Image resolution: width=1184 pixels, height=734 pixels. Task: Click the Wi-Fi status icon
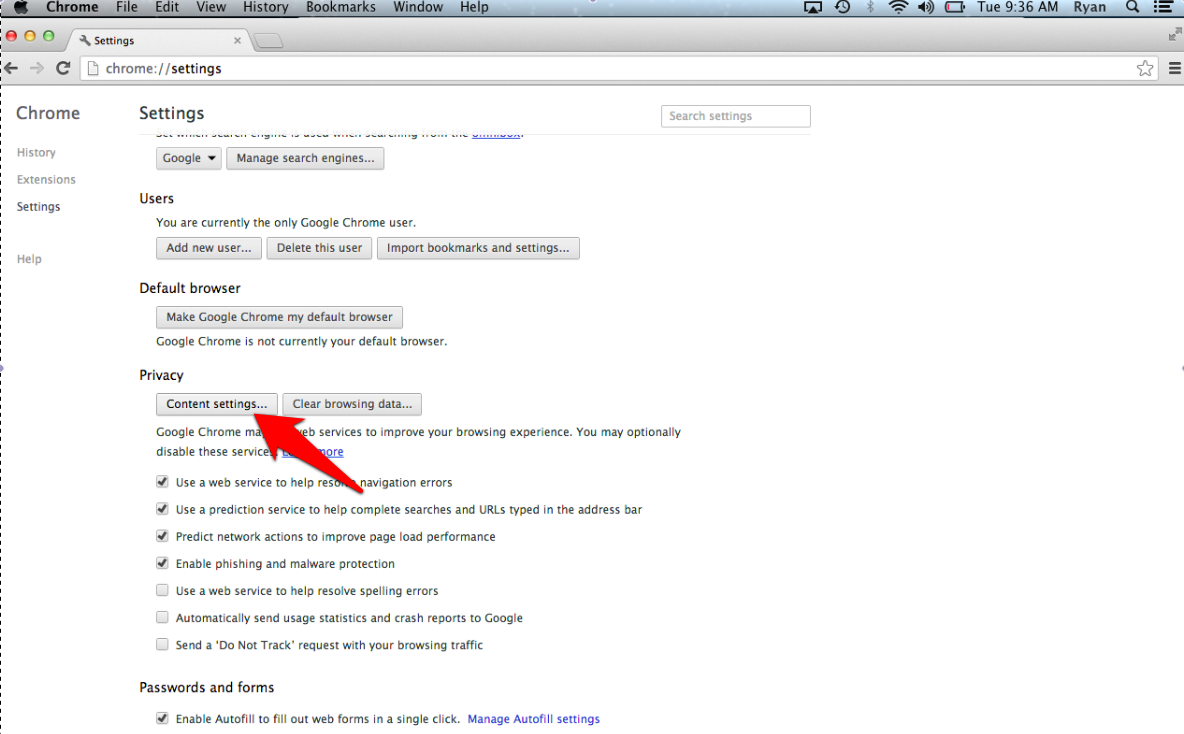[x=898, y=7]
